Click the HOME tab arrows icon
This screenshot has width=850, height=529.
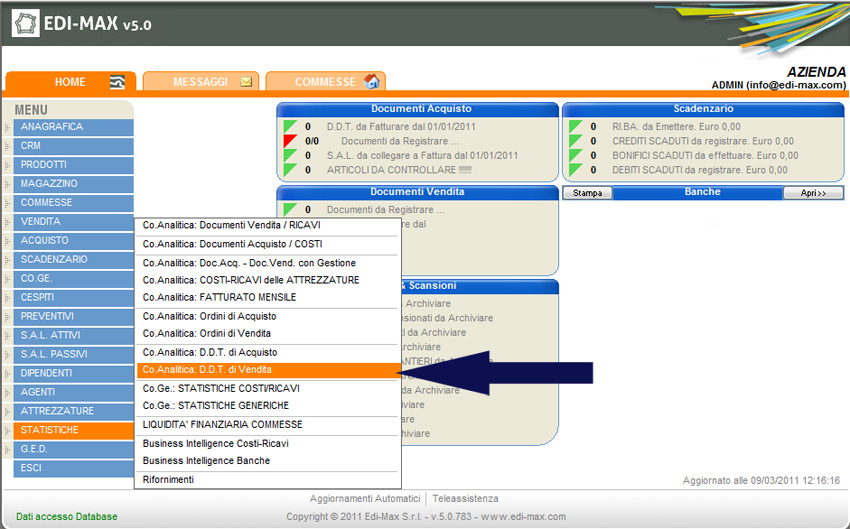(x=117, y=82)
